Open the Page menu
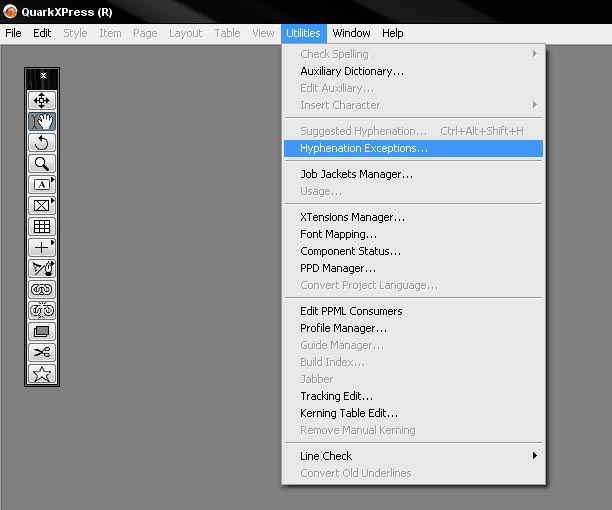 click(x=145, y=33)
